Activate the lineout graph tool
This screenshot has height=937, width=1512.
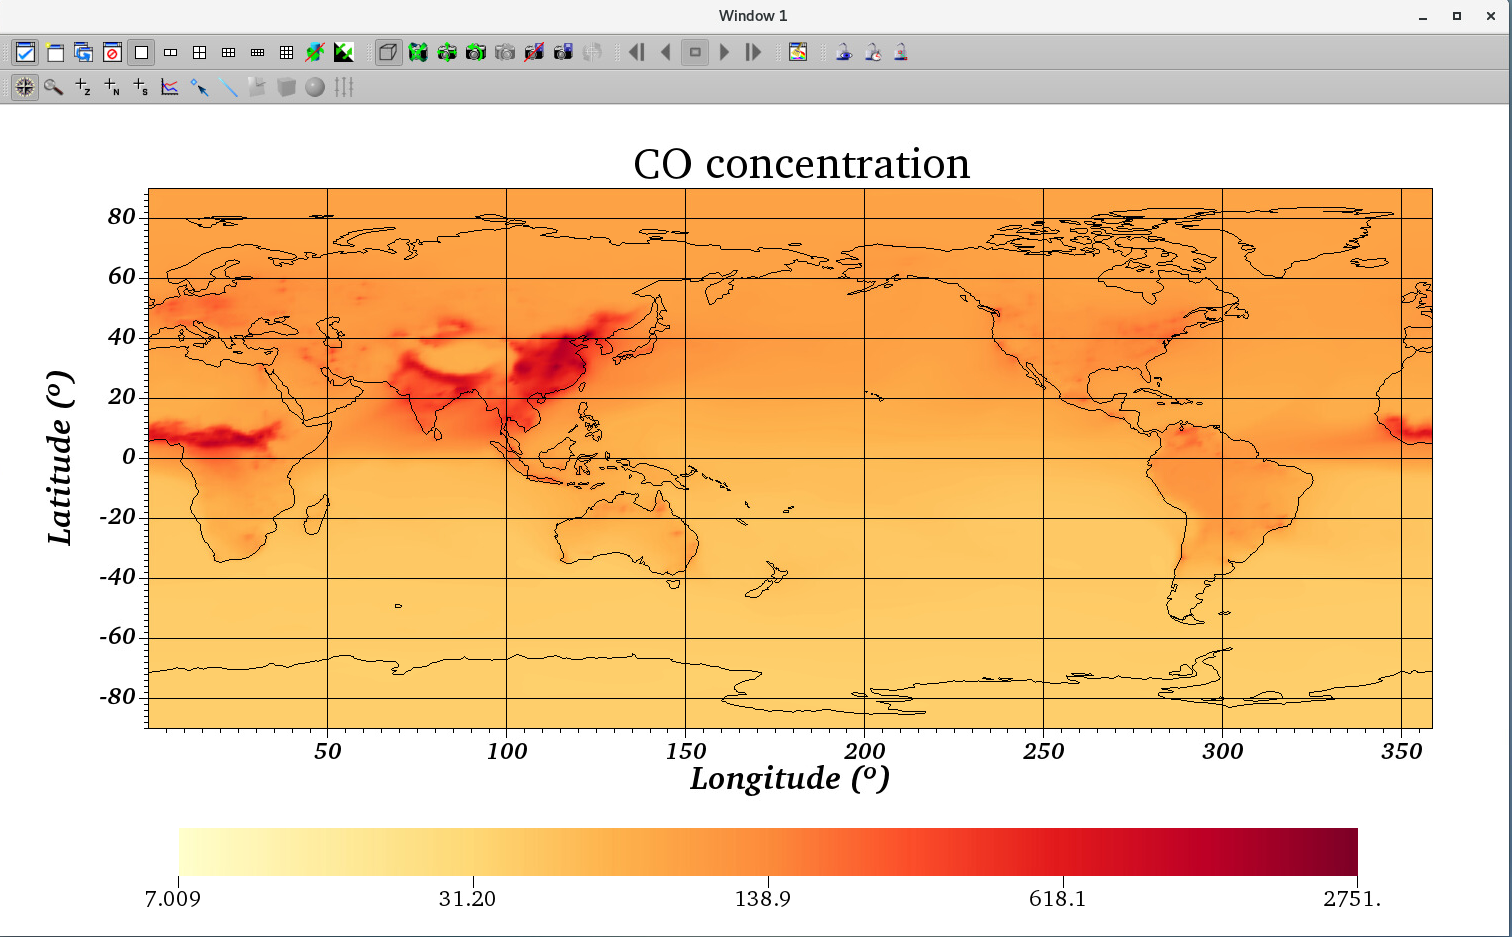tap(170, 88)
